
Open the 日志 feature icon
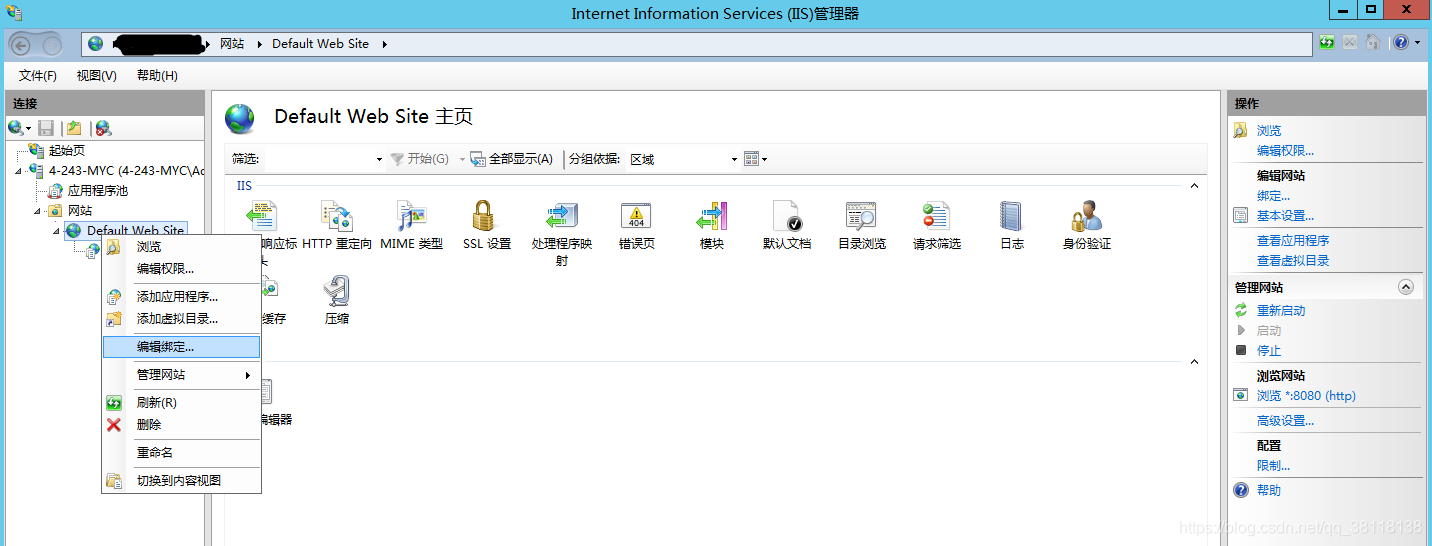coord(1011,216)
